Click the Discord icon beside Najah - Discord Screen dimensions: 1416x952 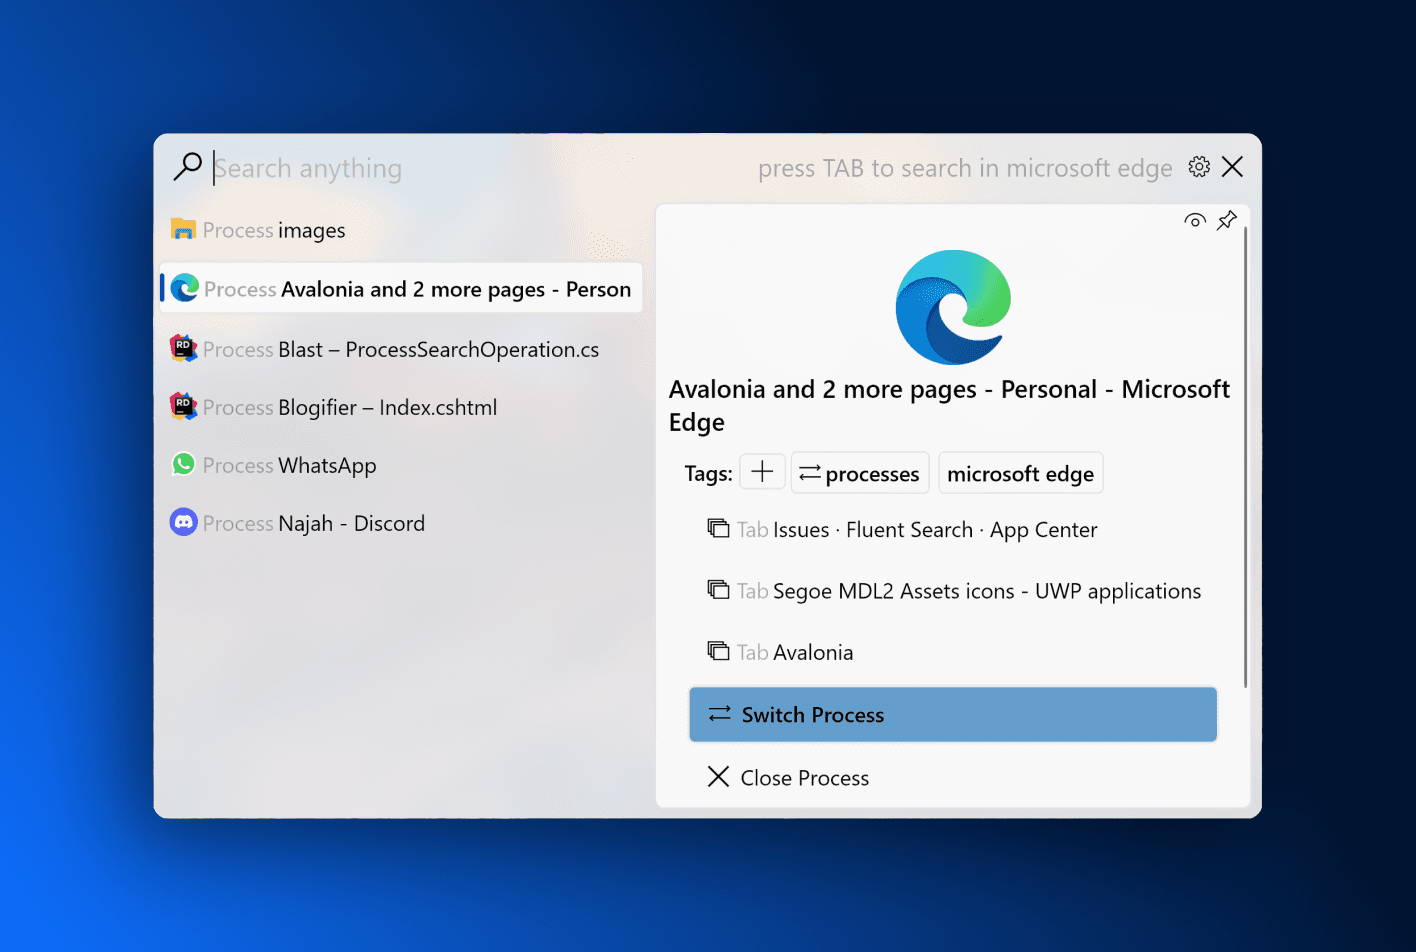click(184, 522)
